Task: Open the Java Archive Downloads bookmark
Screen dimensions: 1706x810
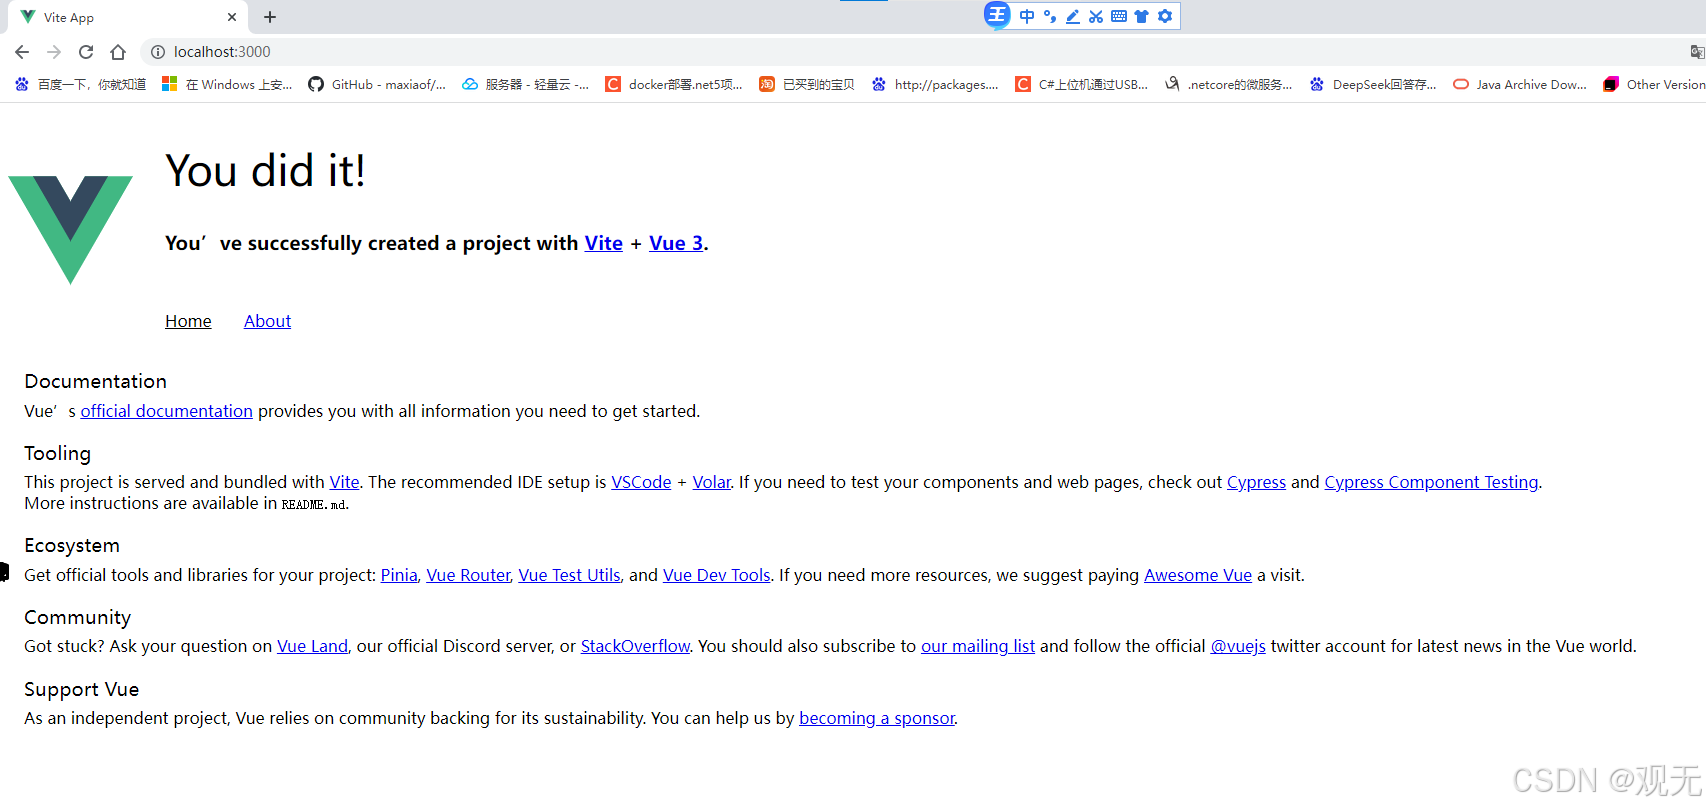Action: [x=1520, y=85]
